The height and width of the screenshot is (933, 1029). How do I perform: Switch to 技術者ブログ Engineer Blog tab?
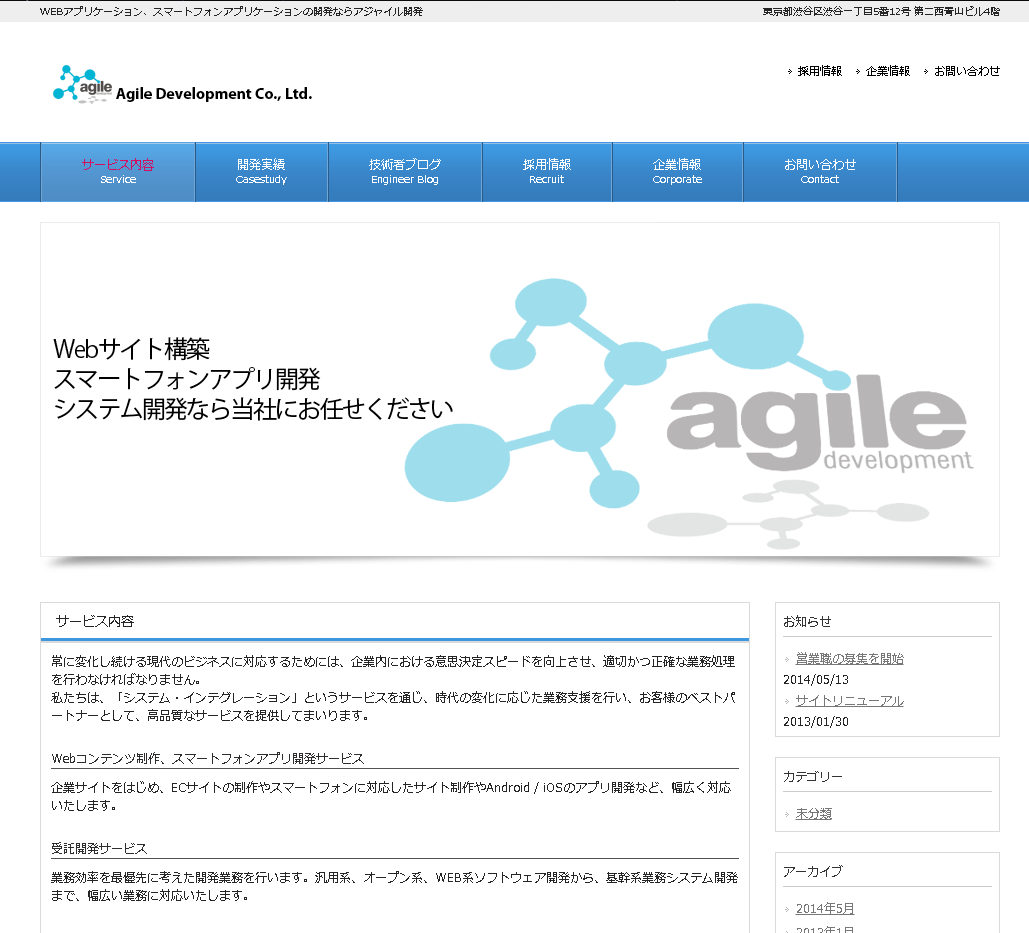[x=405, y=171]
